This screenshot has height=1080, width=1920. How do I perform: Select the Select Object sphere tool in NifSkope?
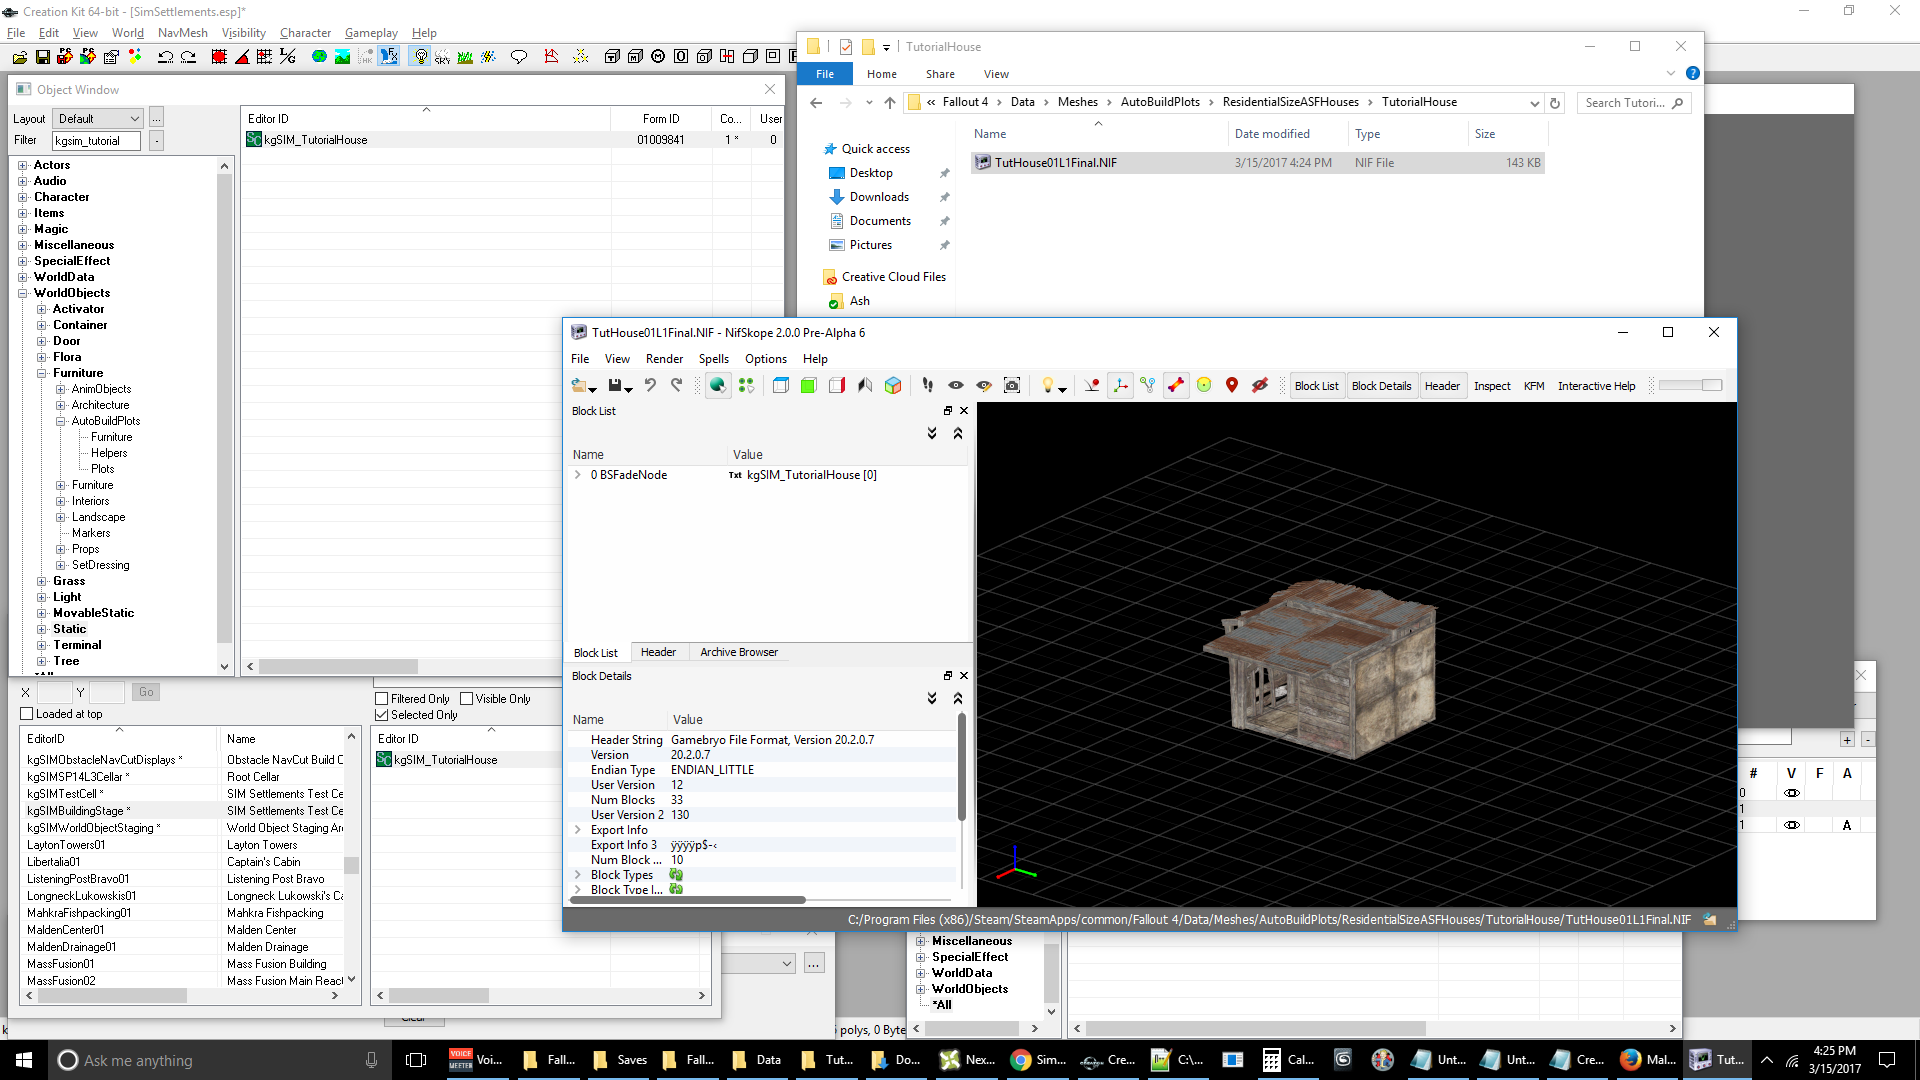point(718,386)
